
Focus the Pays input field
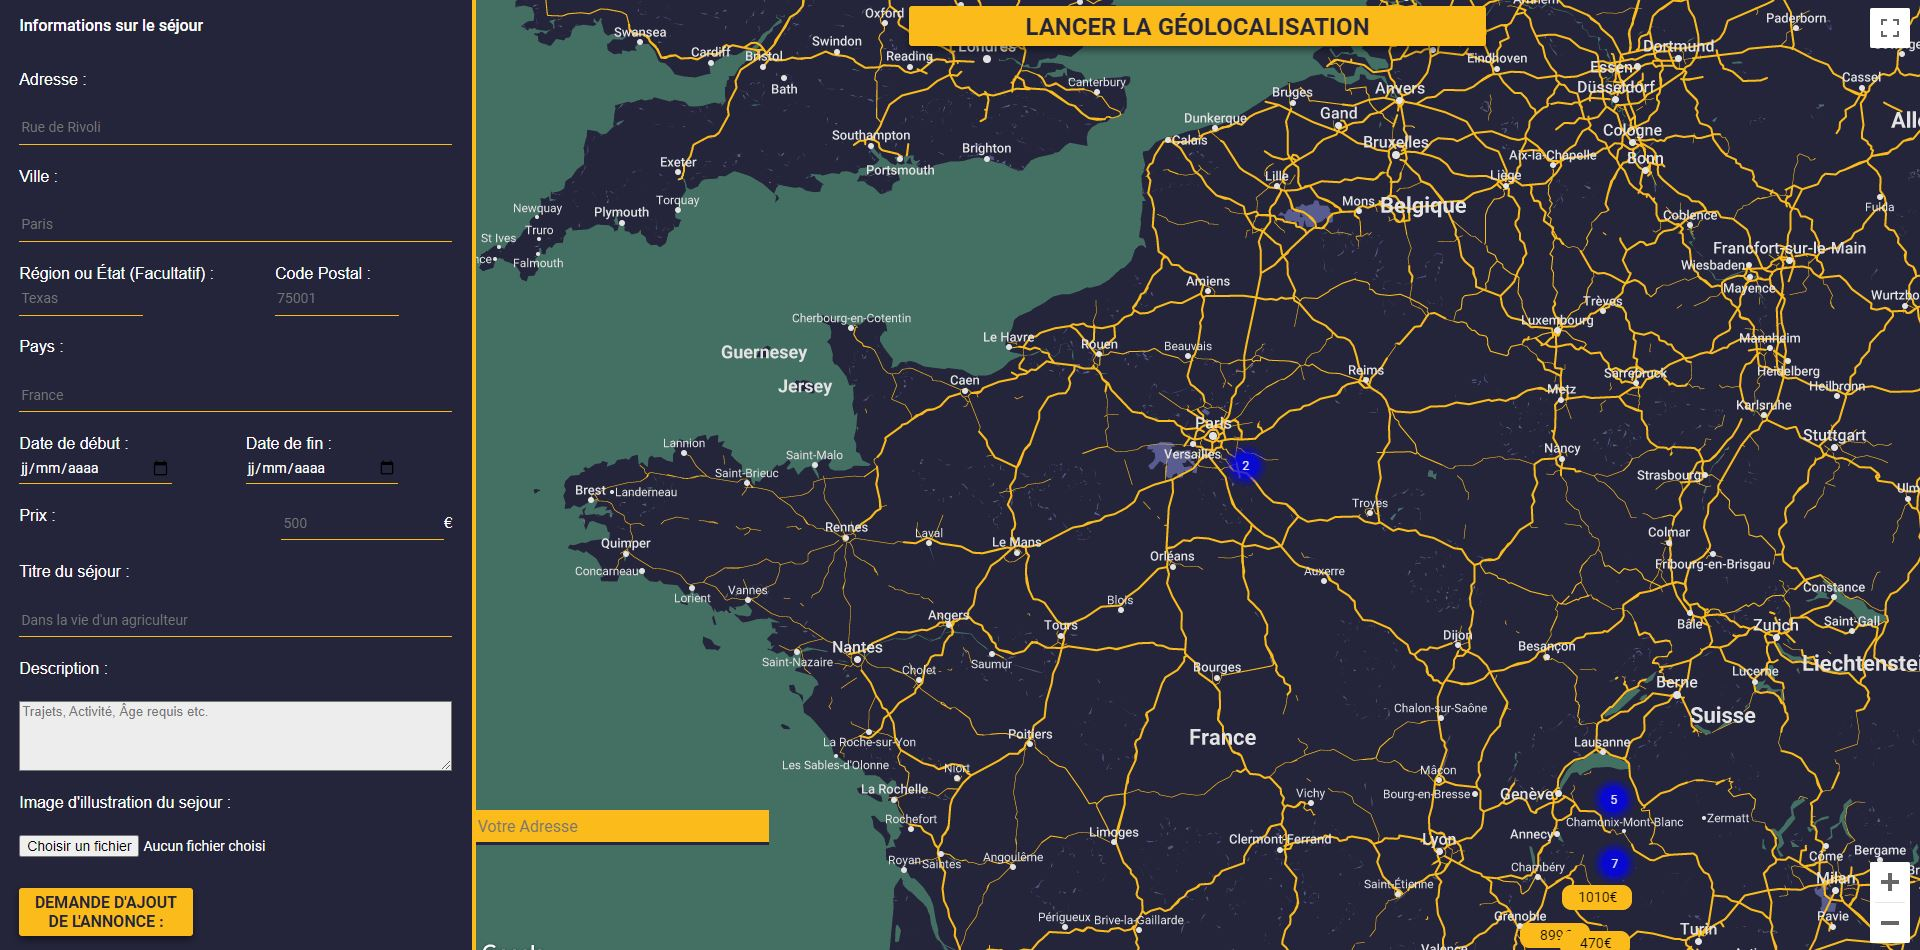tap(235, 395)
